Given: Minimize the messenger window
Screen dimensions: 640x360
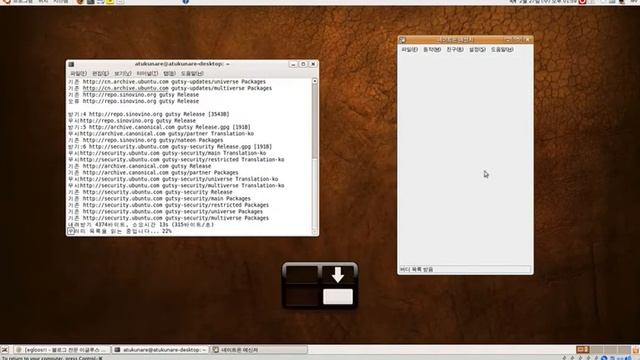Looking at the screenshot, I should pyautogui.click(x=508, y=40).
